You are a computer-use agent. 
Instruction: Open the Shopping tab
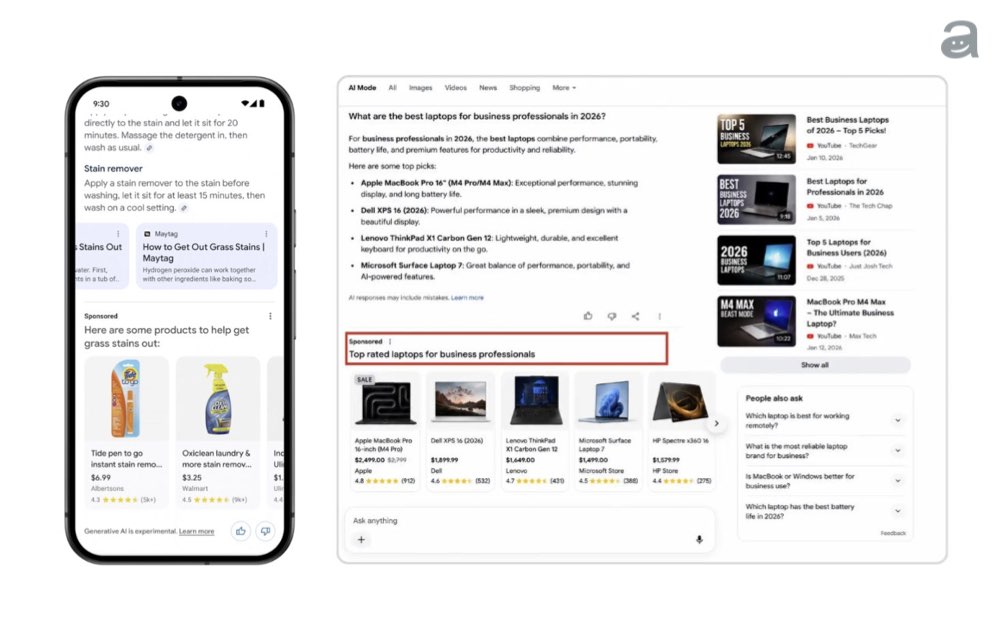tap(524, 88)
